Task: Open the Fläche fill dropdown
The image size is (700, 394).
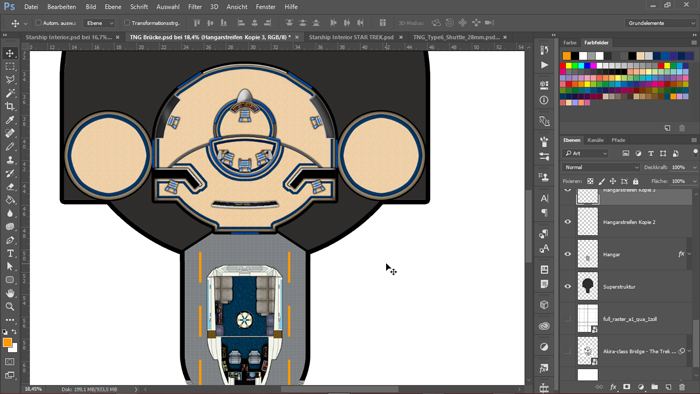Action: tap(694, 181)
